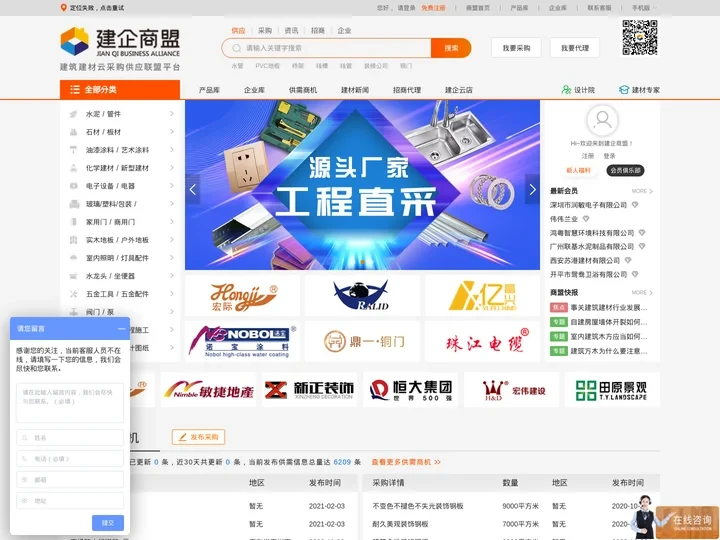
Task: Select the 供应 search tab
Action: tap(238, 31)
